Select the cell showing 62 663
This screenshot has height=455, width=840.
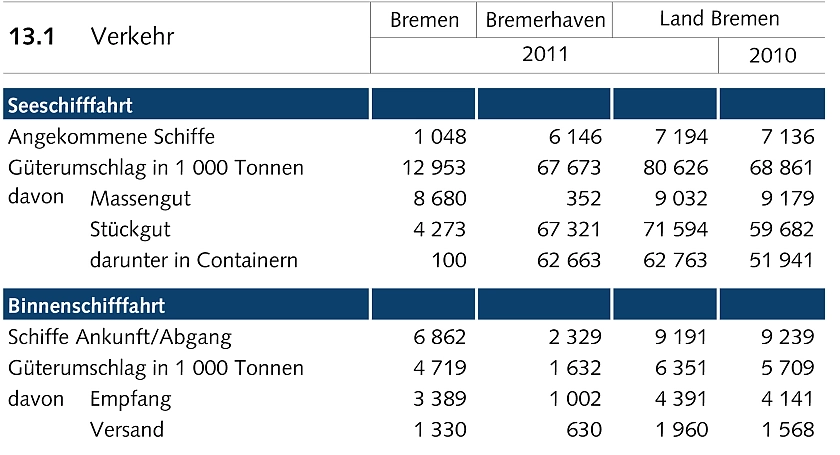point(568,261)
